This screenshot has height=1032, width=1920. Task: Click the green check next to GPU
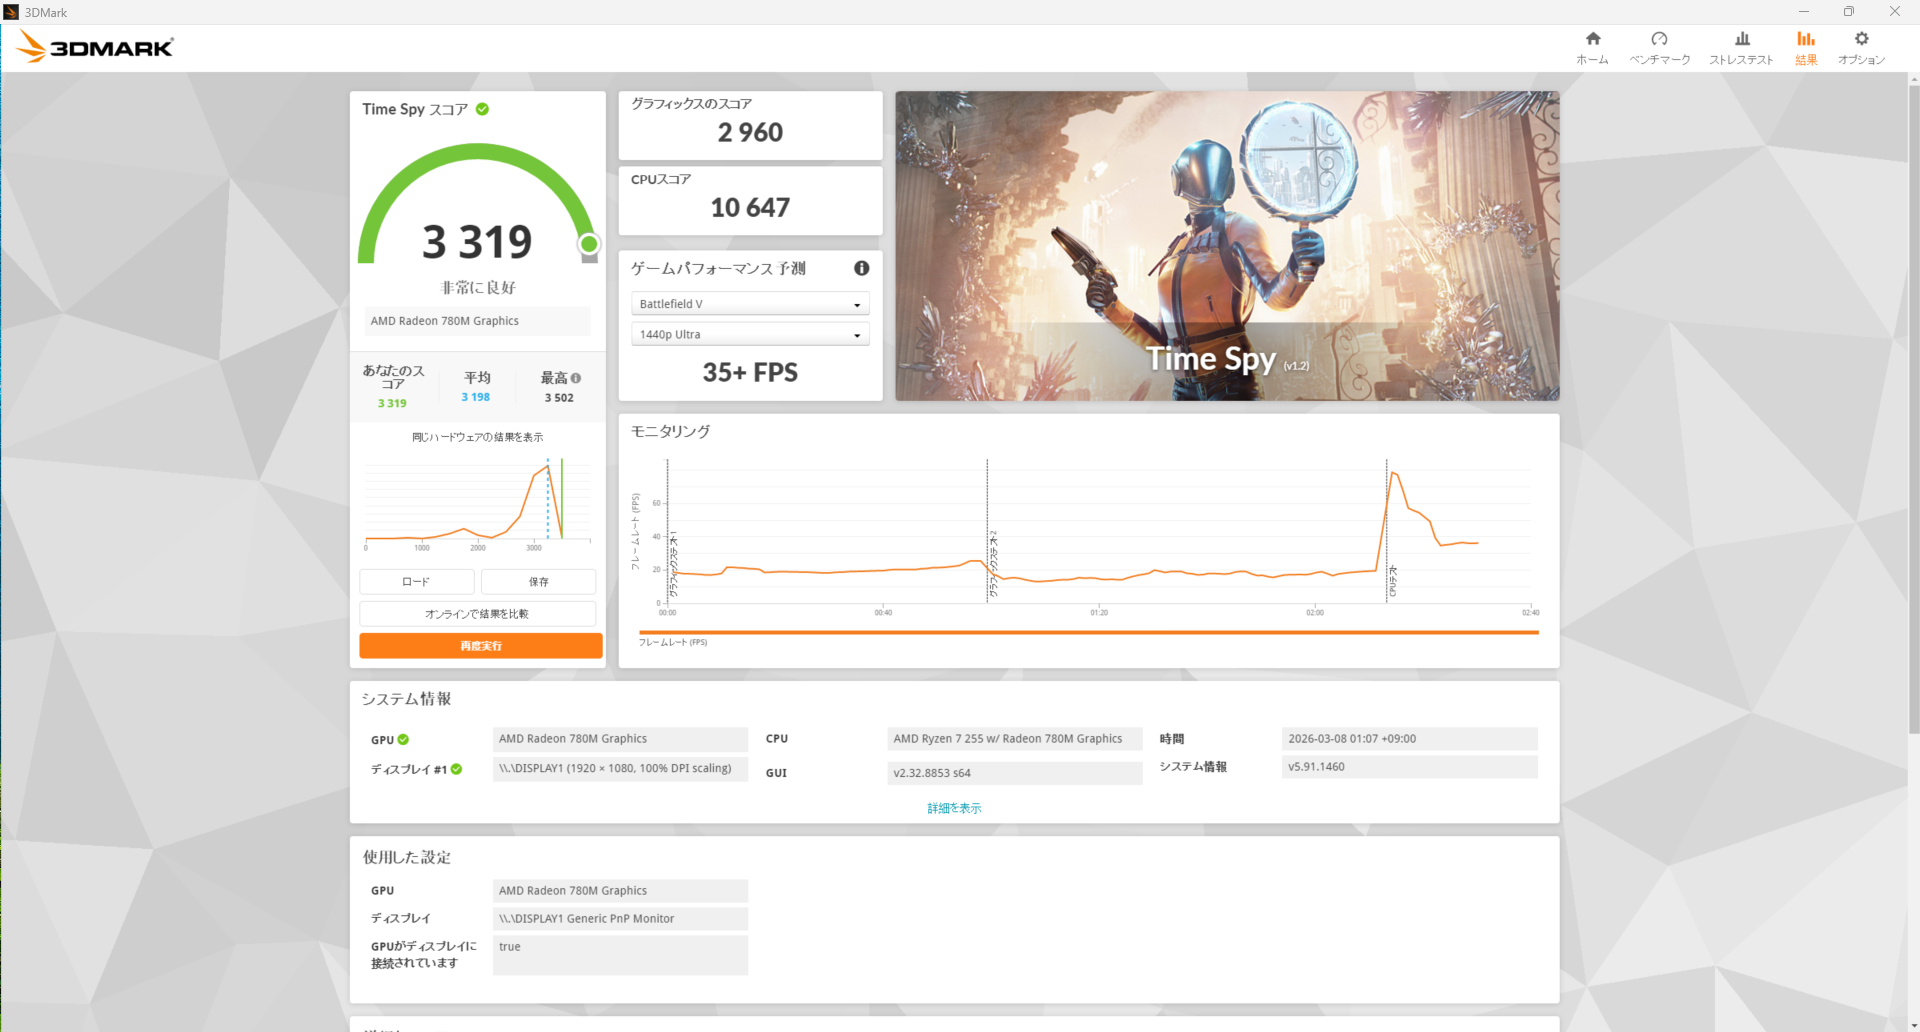coord(403,740)
